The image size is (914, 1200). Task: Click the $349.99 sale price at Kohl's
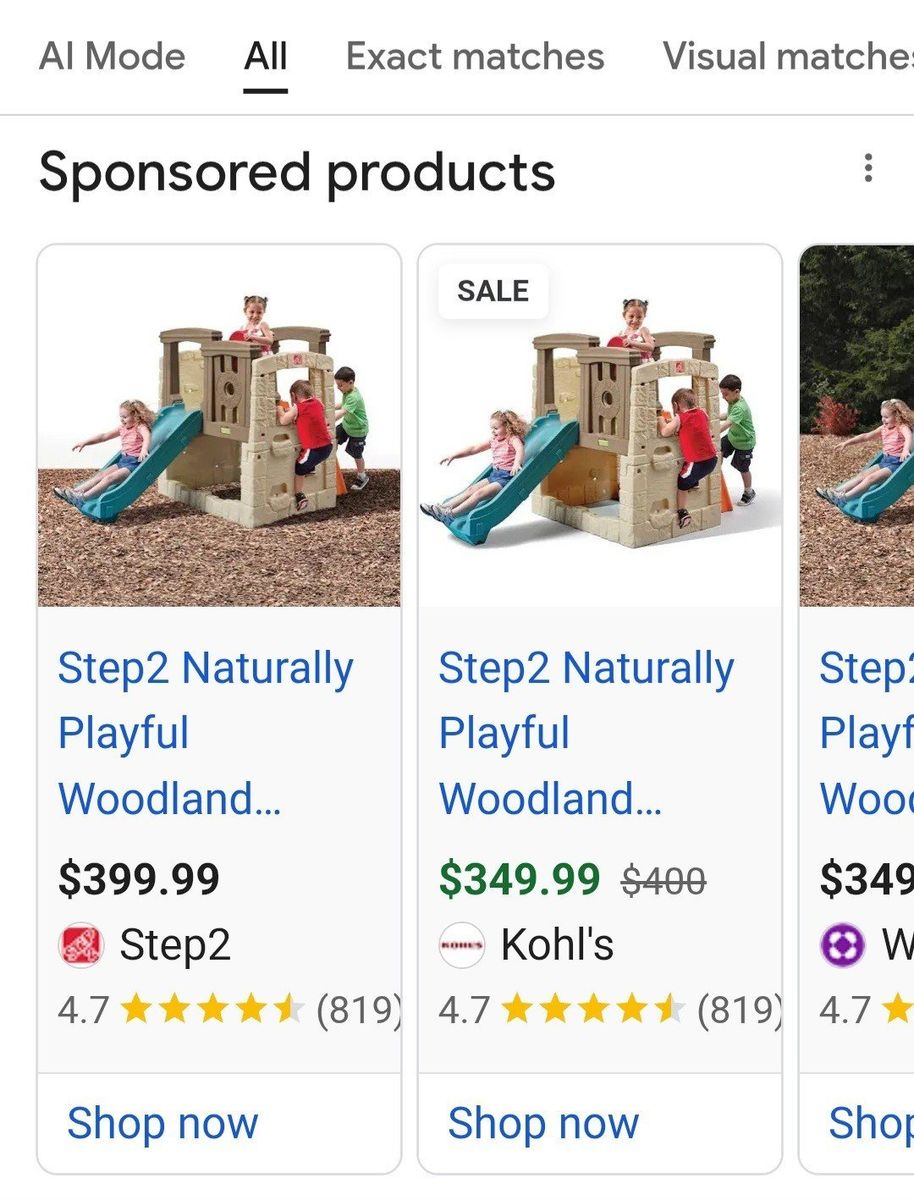coord(519,880)
